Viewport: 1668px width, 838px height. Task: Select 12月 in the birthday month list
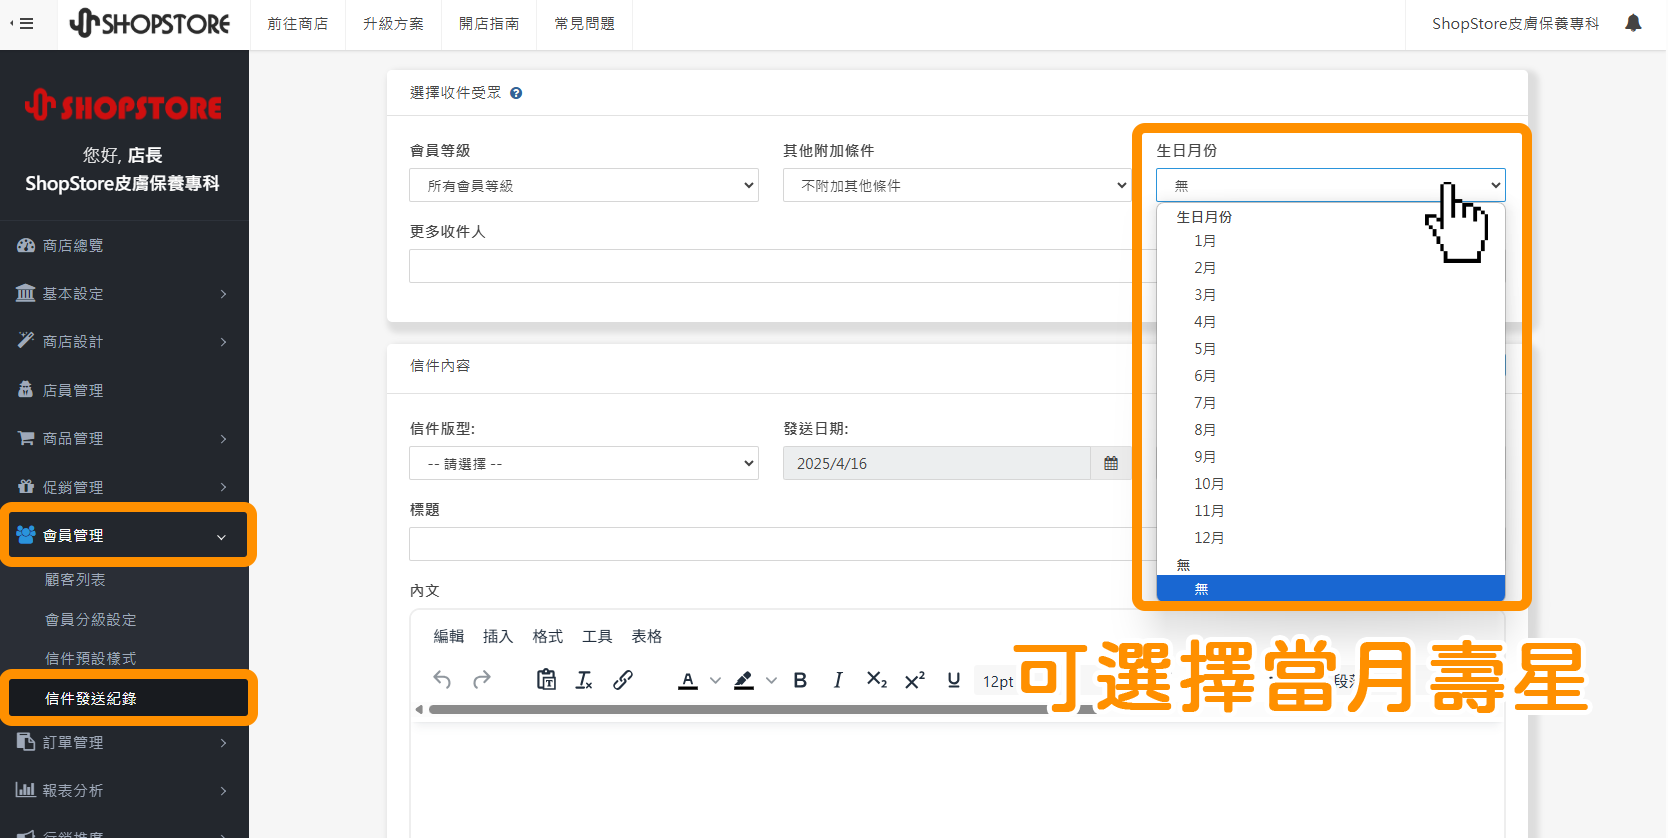coord(1331,538)
